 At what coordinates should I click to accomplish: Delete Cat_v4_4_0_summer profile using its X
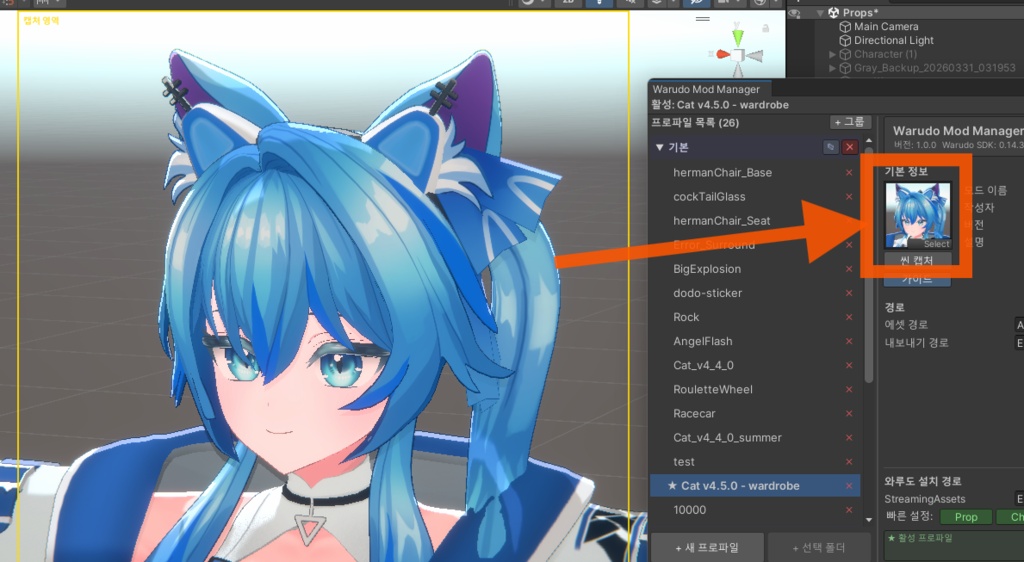[849, 438]
